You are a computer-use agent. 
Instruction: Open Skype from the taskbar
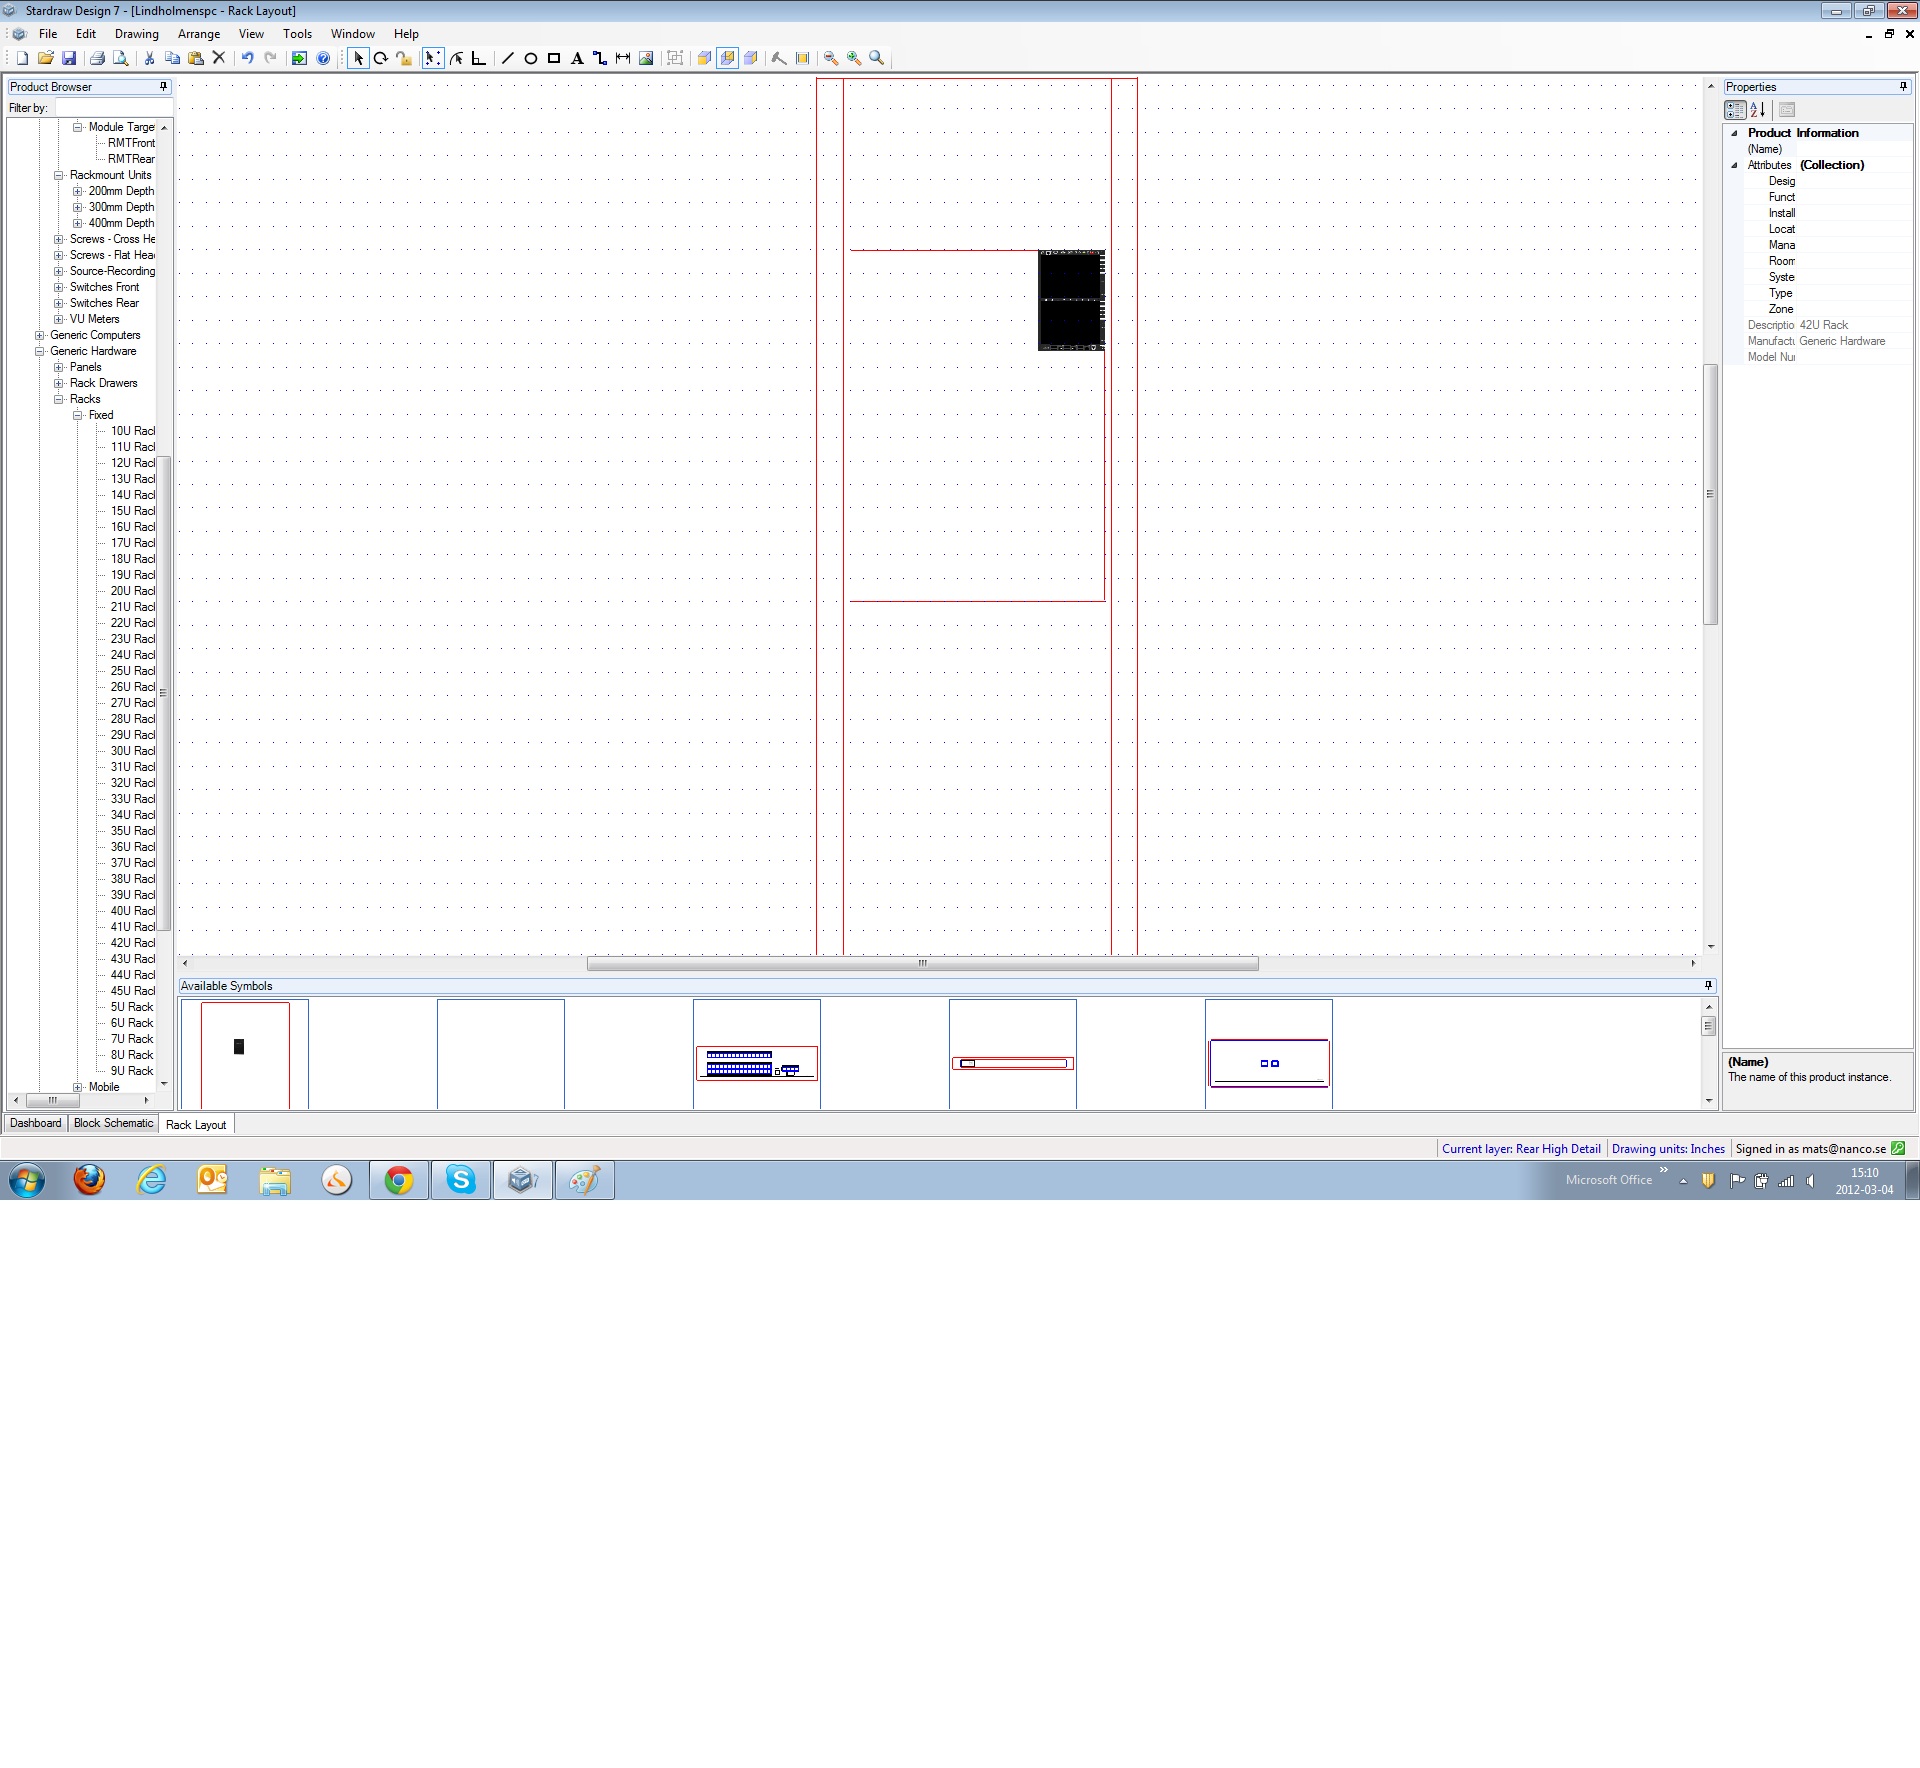tap(461, 1180)
